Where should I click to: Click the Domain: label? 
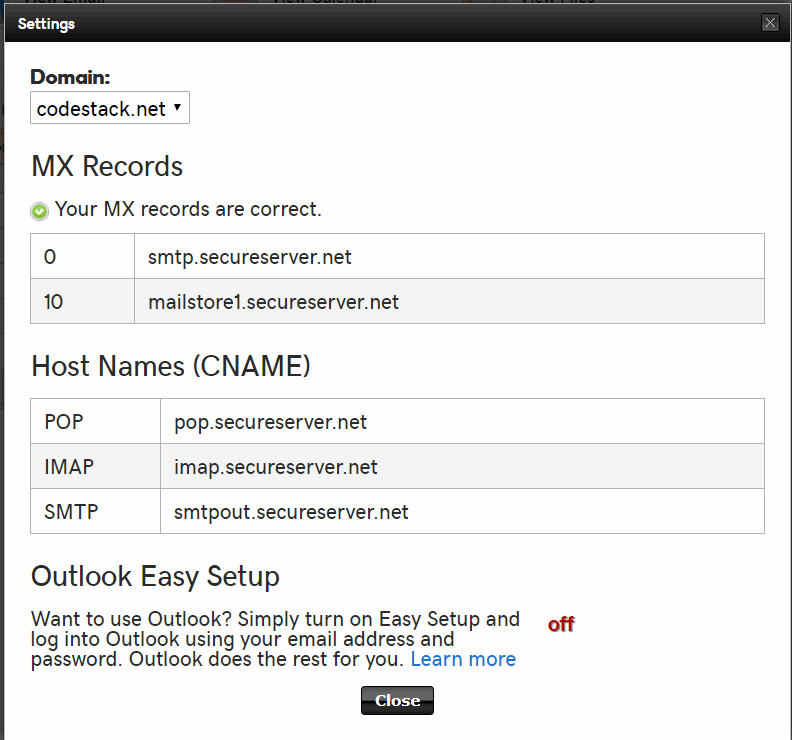click(70, 77)
